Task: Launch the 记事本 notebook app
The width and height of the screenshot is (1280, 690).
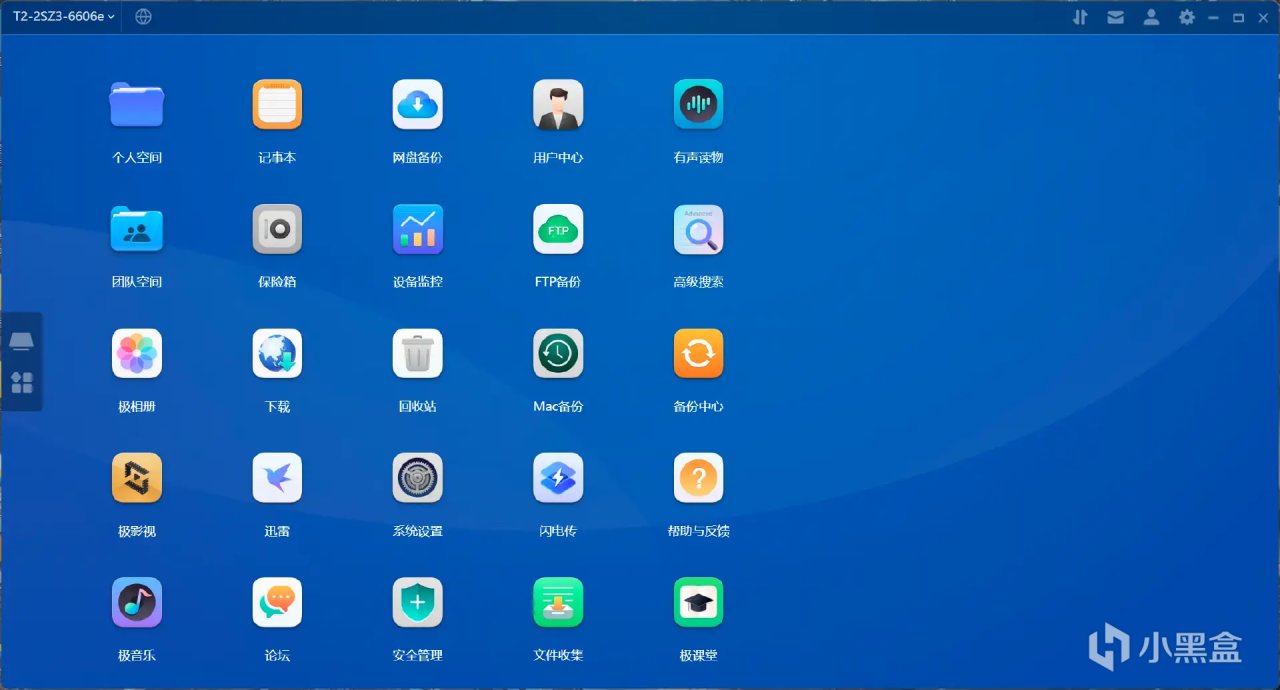Action: pos(277,105)
